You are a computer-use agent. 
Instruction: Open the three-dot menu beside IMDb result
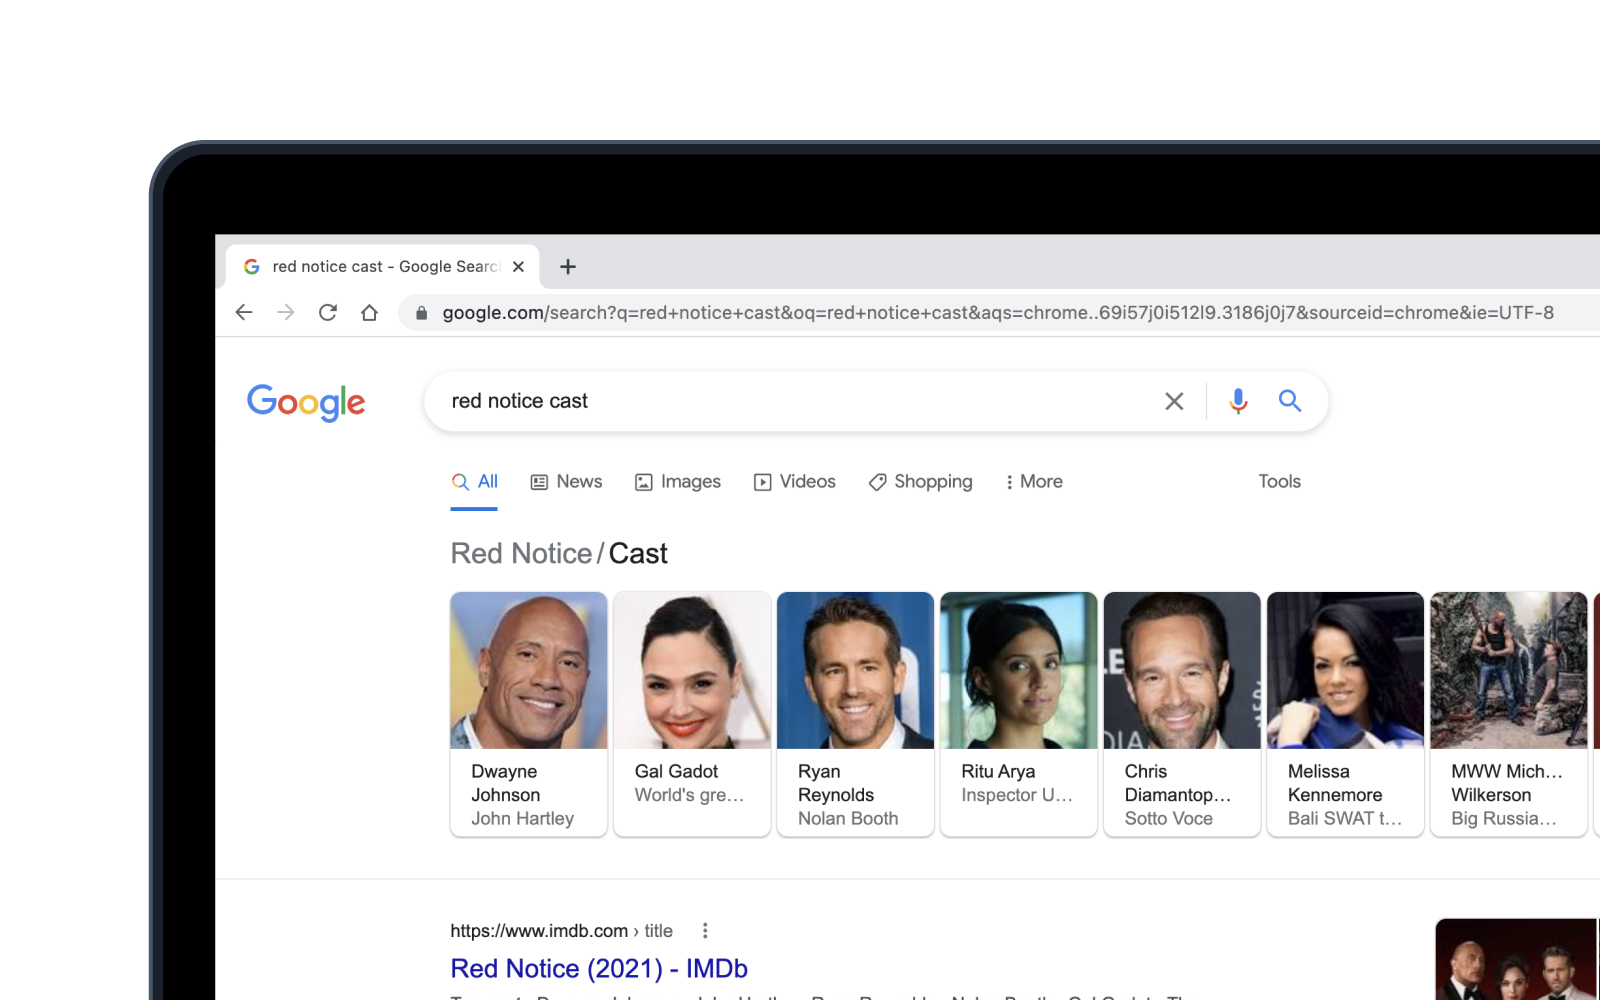coord(705,931)
